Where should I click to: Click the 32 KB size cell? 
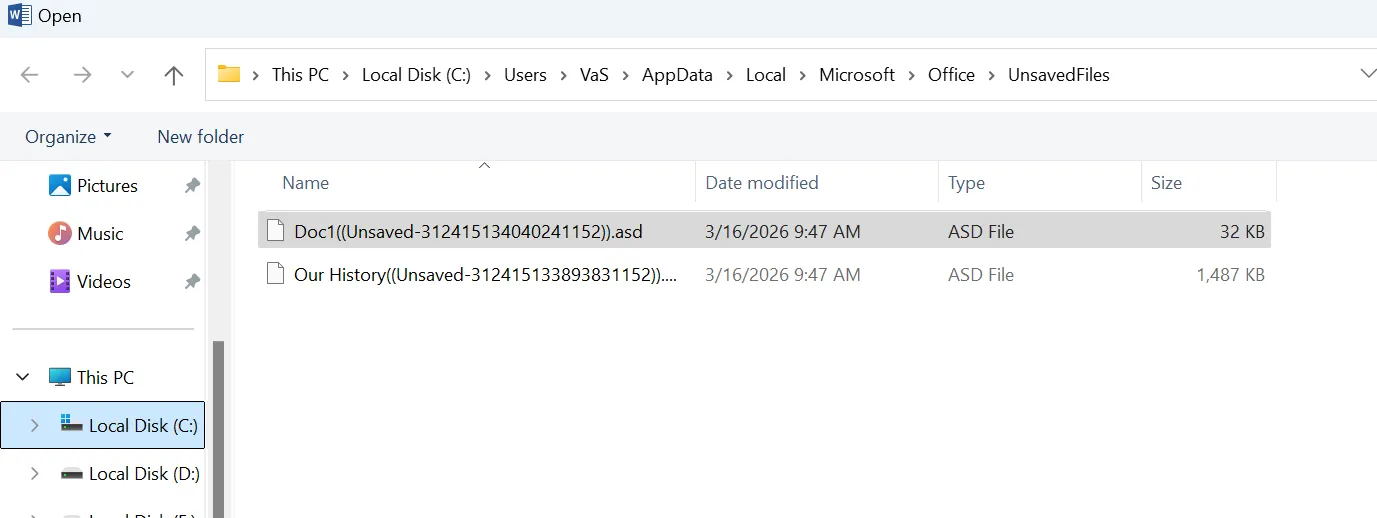[1242, 232]
